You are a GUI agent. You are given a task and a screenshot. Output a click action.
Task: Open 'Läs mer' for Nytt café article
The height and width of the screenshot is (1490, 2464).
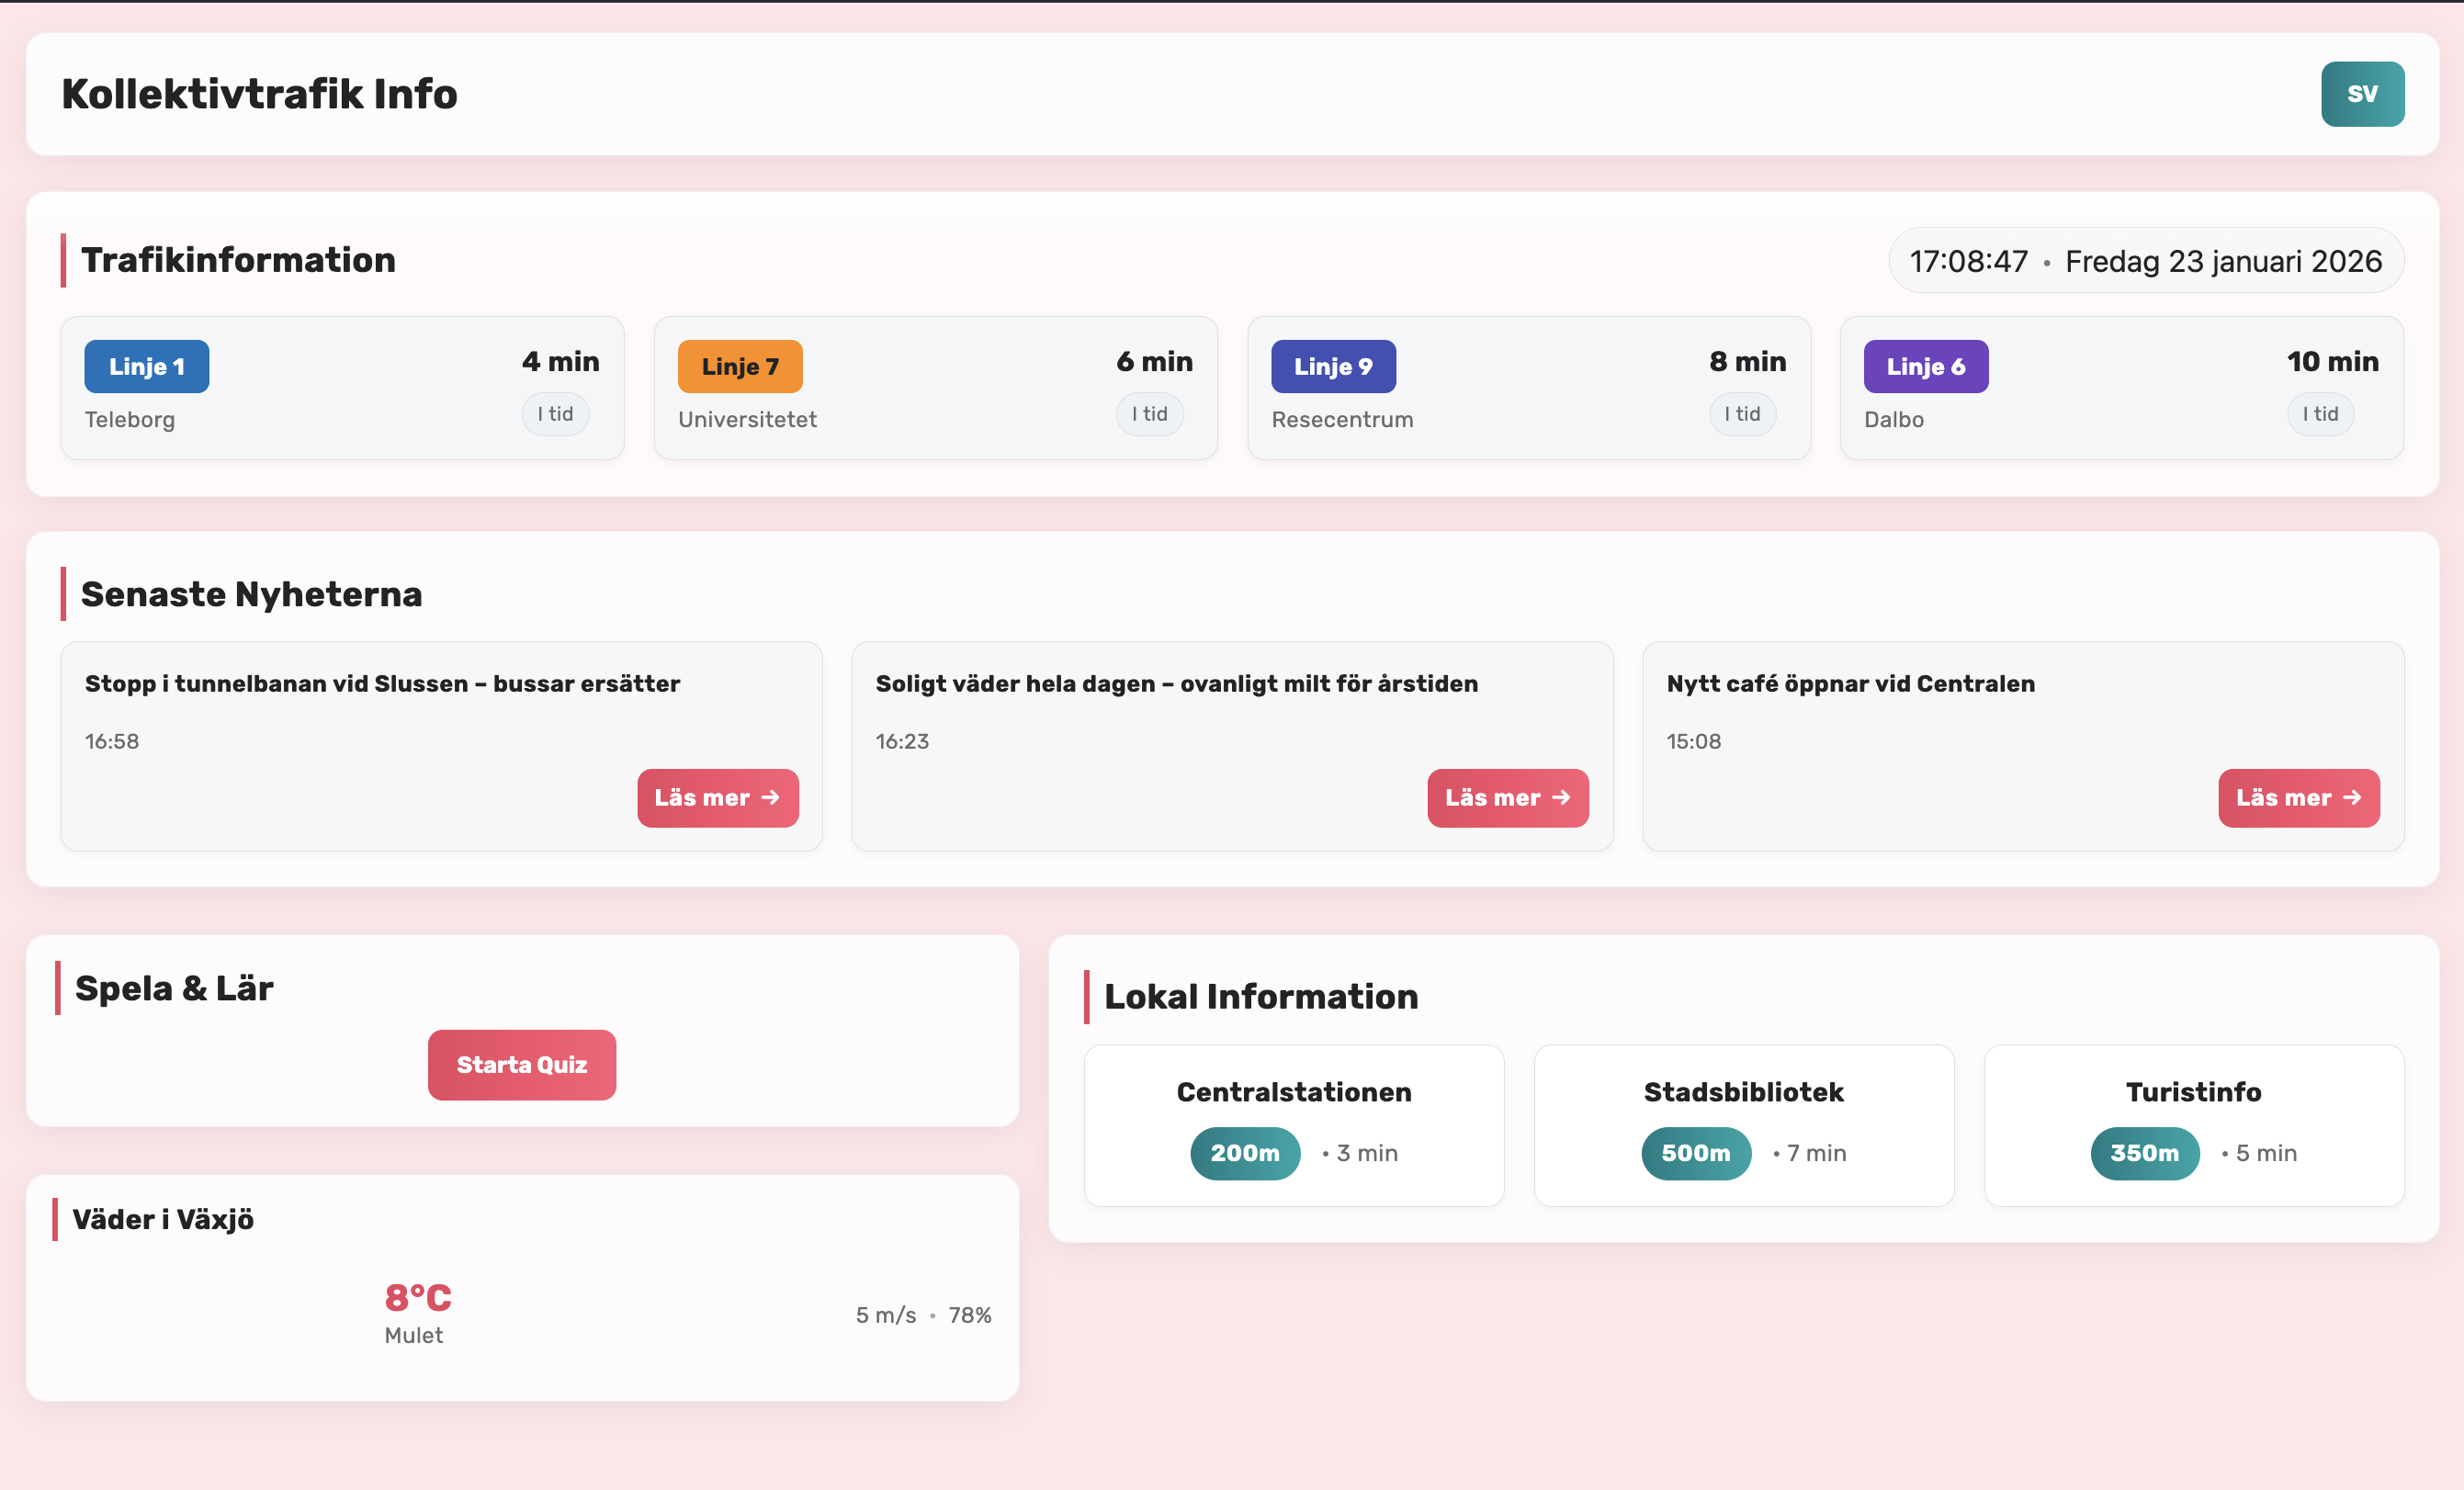(x=2298, y=797)
